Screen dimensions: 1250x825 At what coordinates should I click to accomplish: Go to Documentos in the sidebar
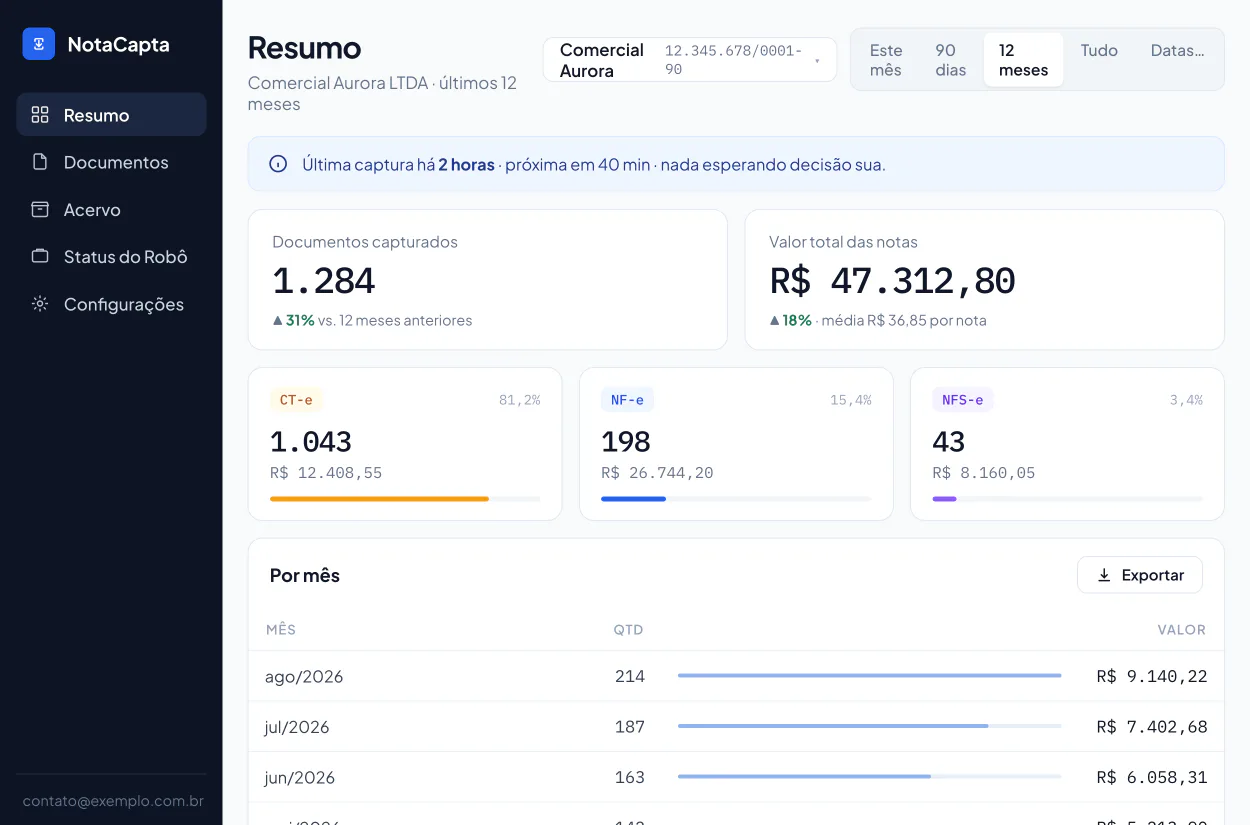pyautogui.click(x=111, y=162)
